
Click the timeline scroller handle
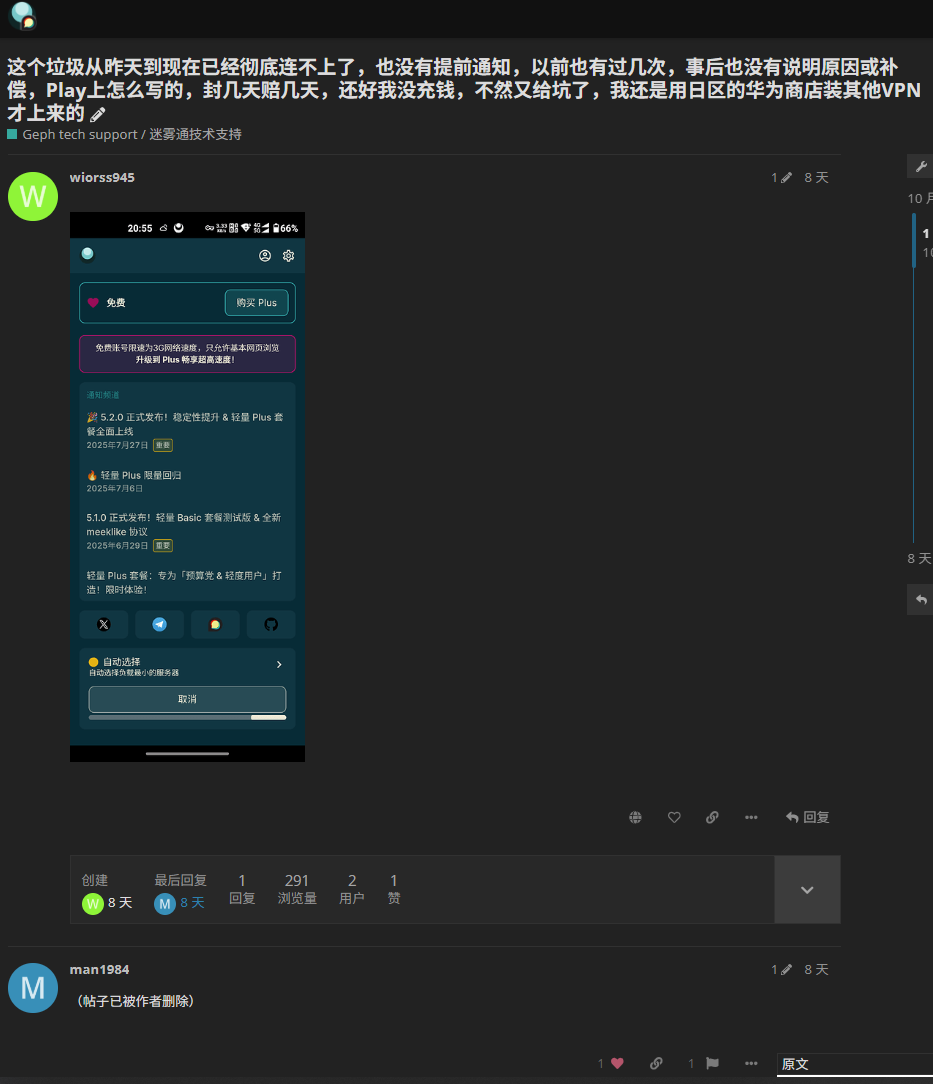point(914,241)
